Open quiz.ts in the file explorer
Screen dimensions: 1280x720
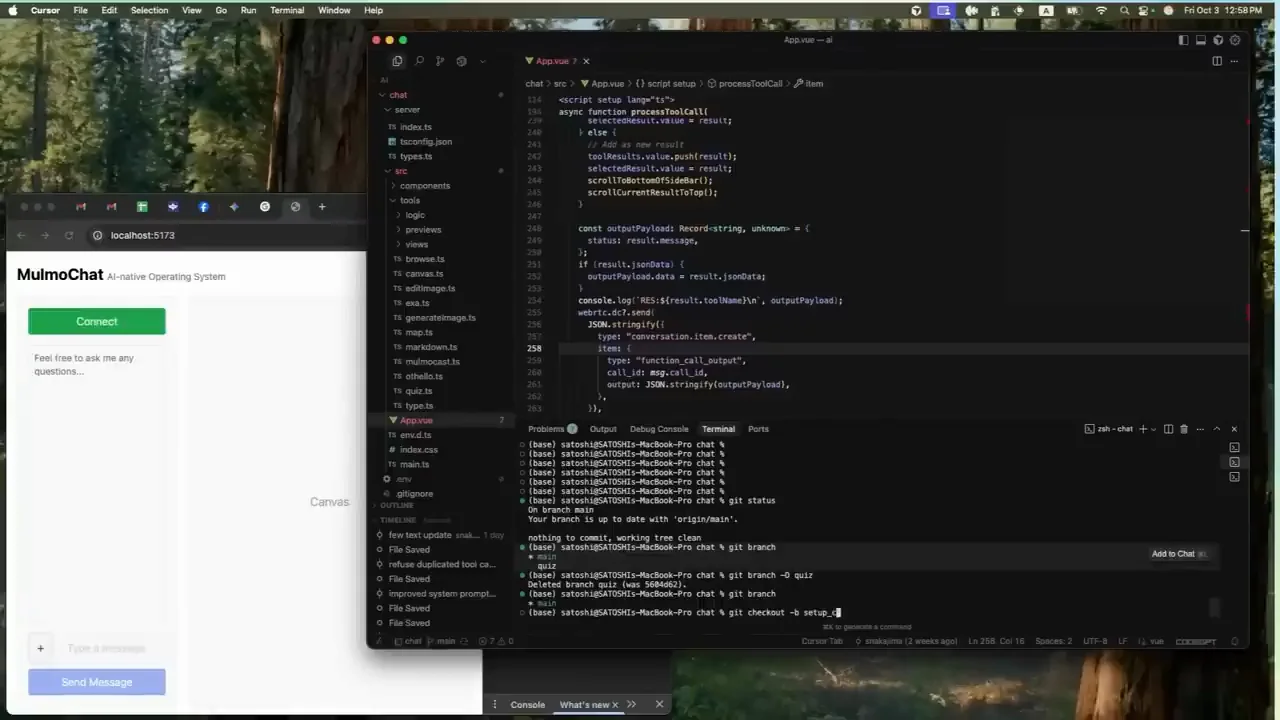[x=419, y=391]
